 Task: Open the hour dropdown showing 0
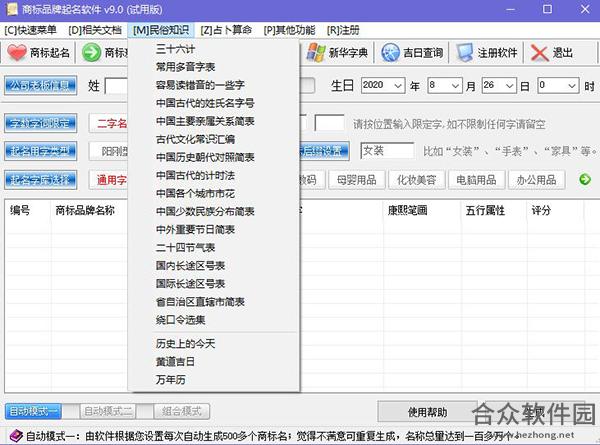(x=571, y=85)
